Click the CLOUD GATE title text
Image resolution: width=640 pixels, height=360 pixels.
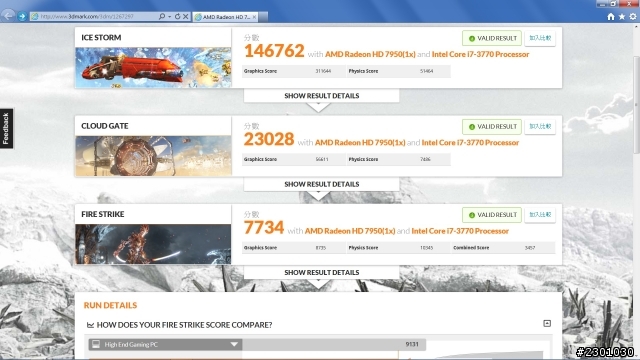click(x=105, y=126)
